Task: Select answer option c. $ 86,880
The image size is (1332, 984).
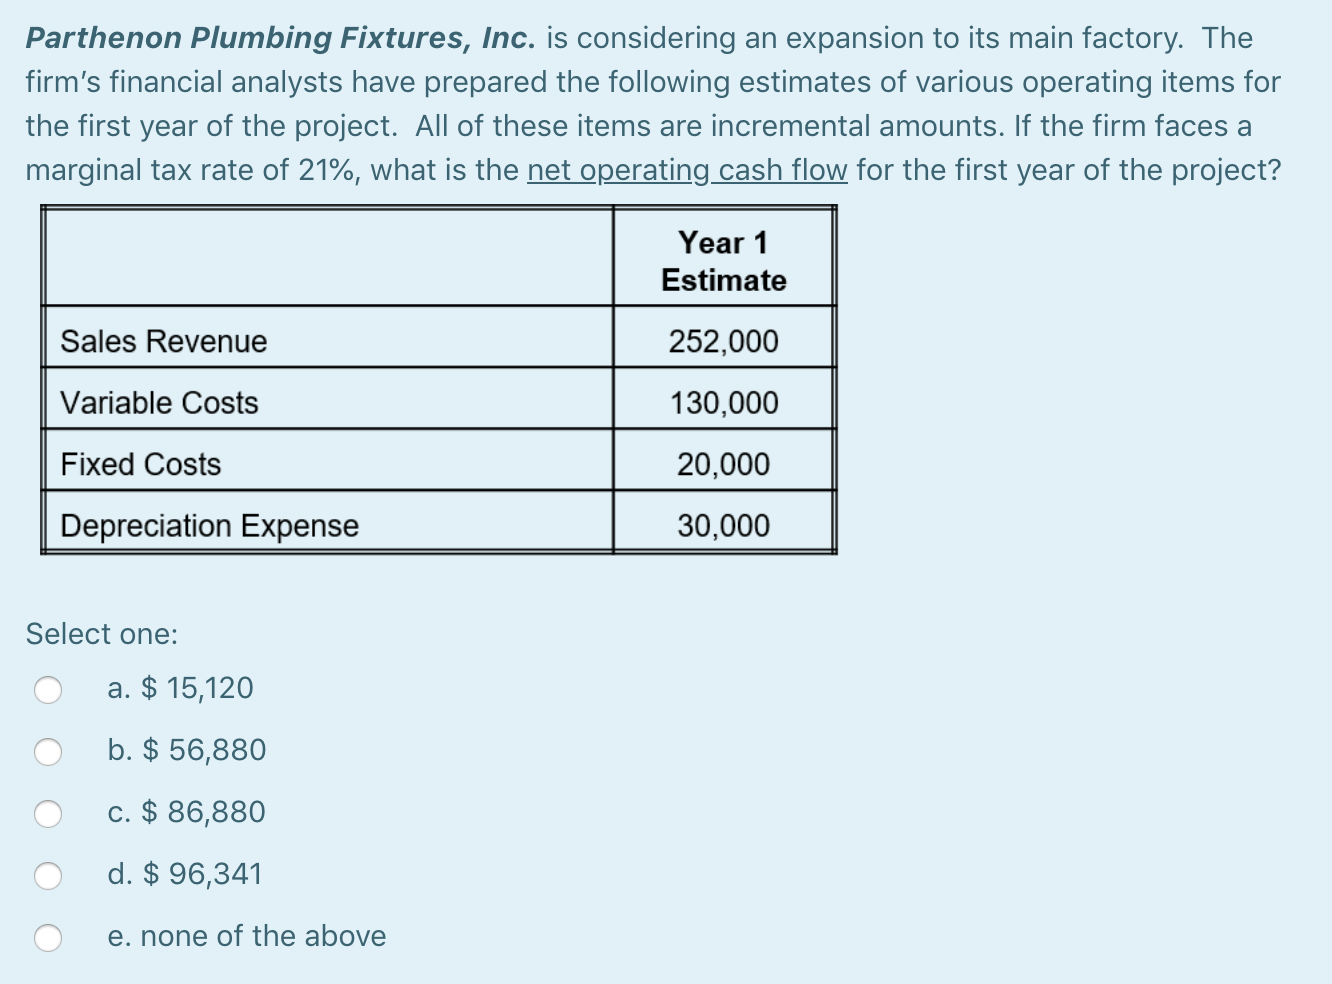Action: coord(48,813)
